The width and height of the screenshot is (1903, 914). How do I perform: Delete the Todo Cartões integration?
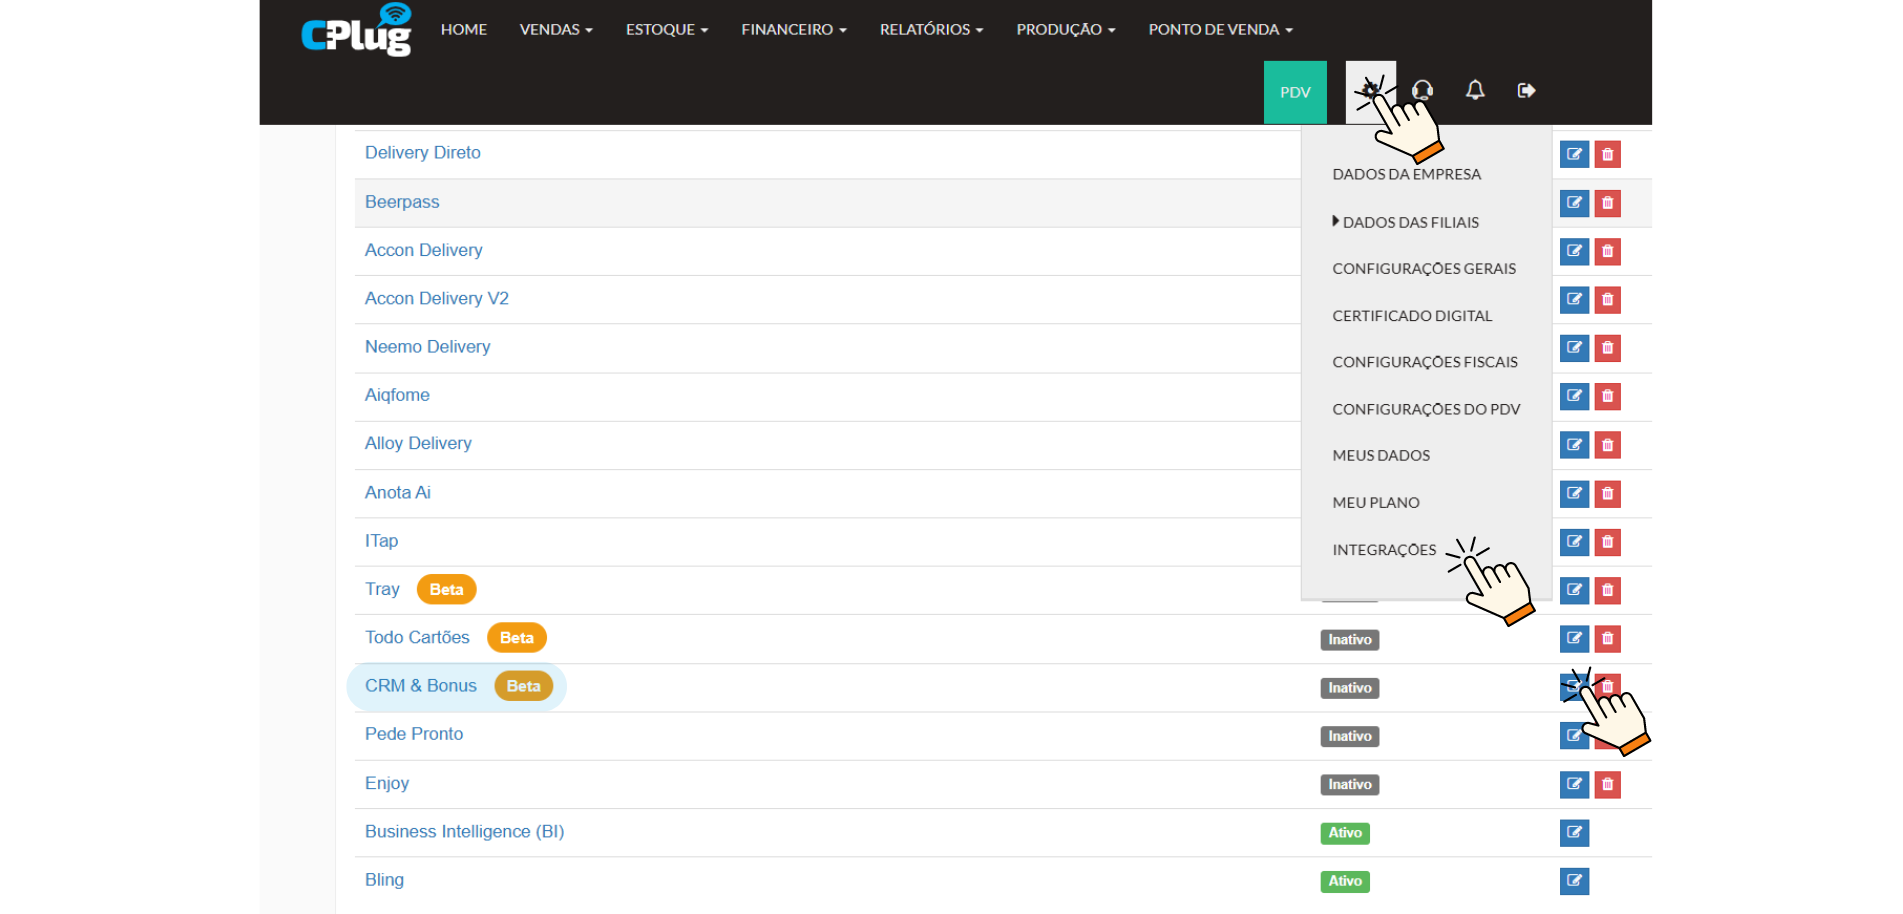tap(1607, 638)
